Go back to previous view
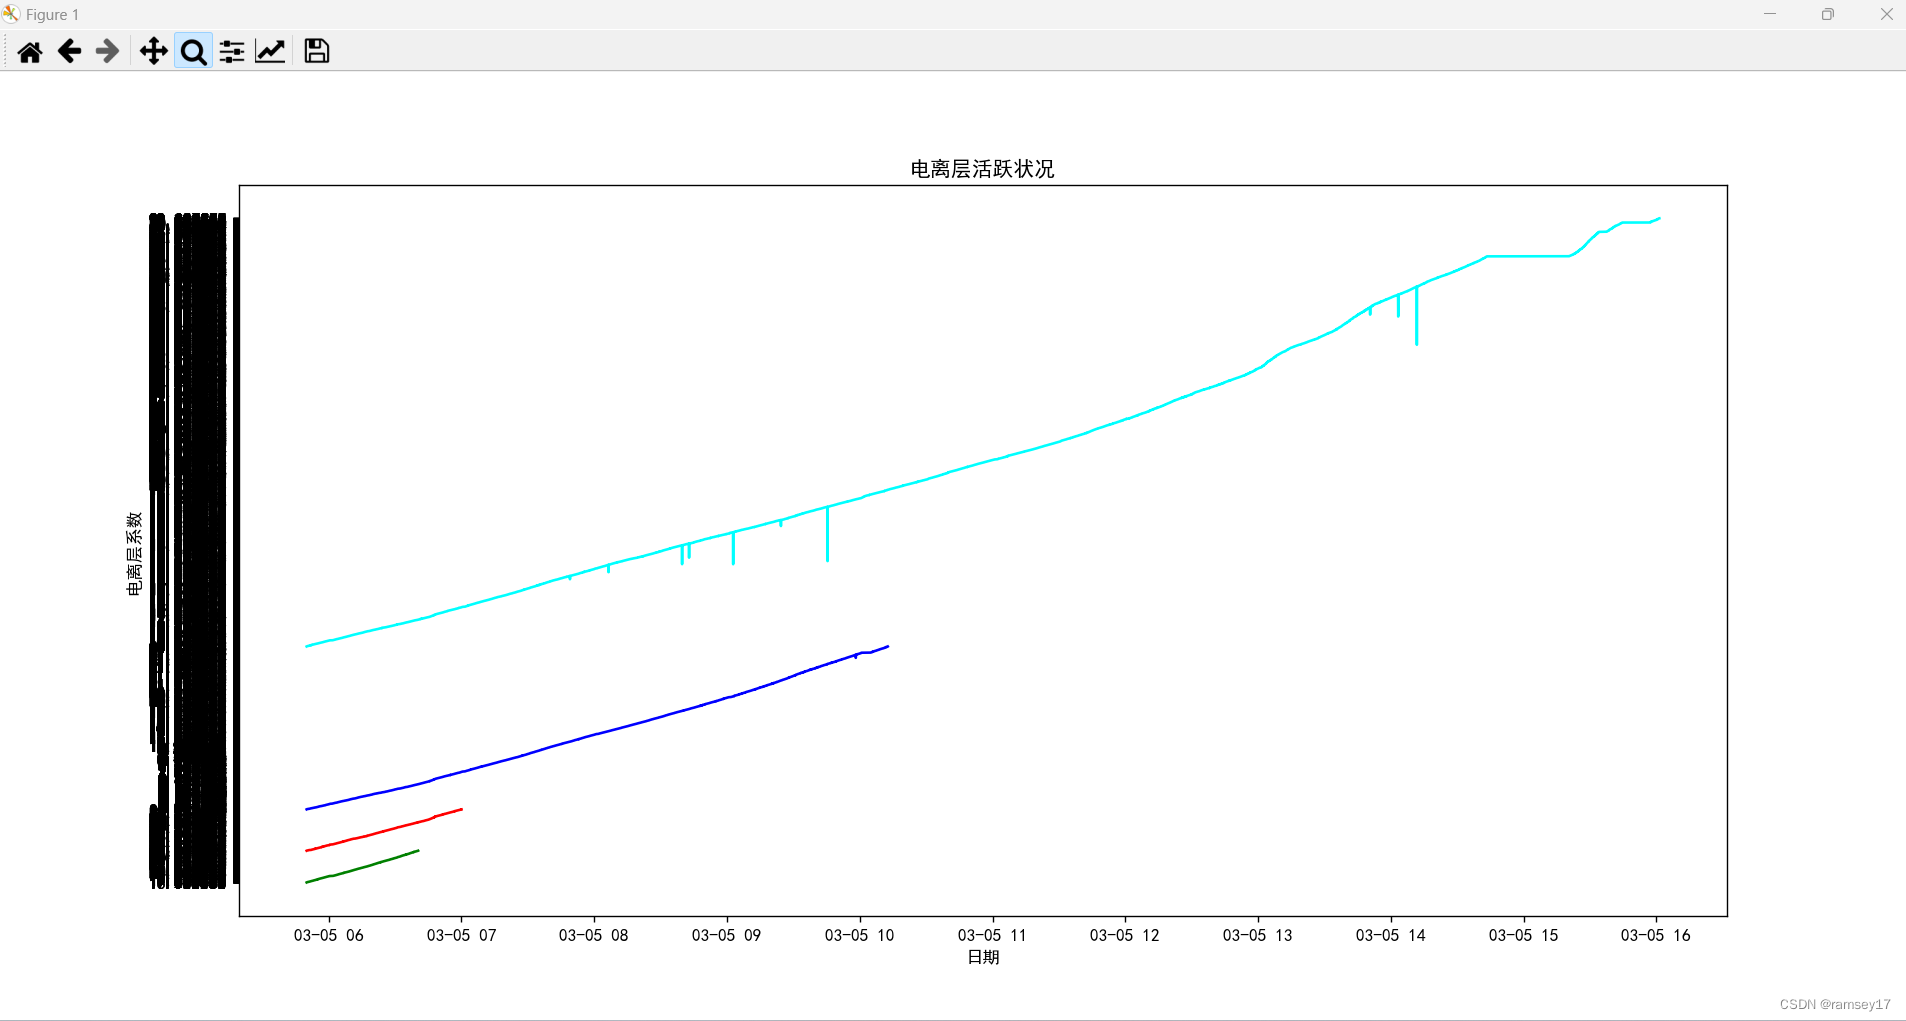This screenshot has width=1906, height=1021. coord(69,51)
